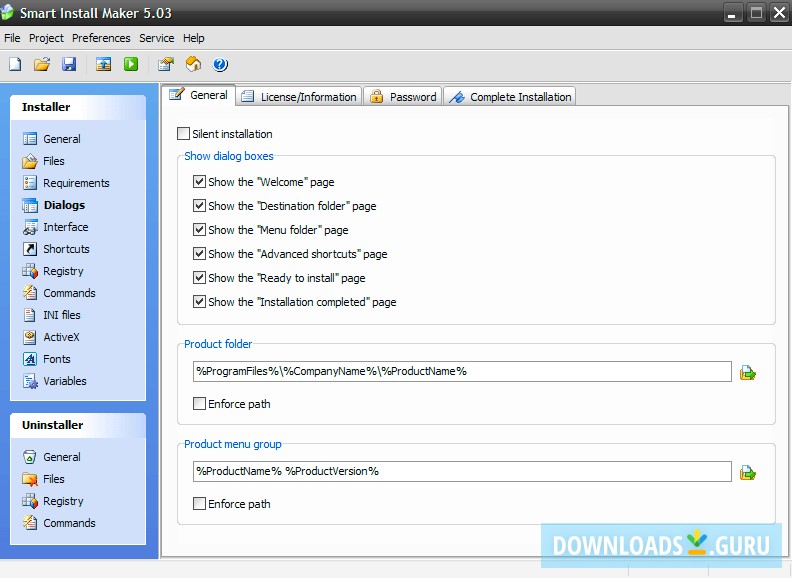Image resolution: width=792 pixels, height=578 pixels.
Task: Click variable insert icon for Product menu group
Action: click(748, 473)
